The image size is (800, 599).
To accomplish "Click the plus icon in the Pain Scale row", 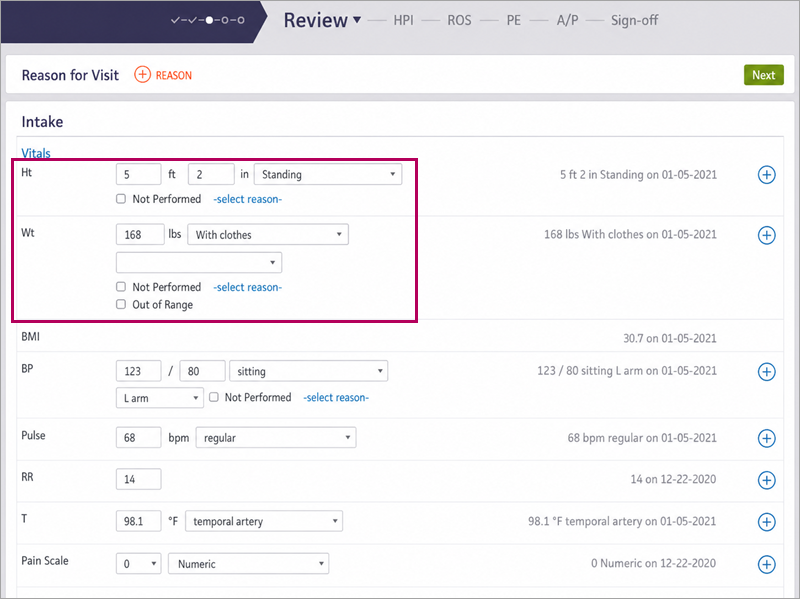I will [x=766, y=564].
